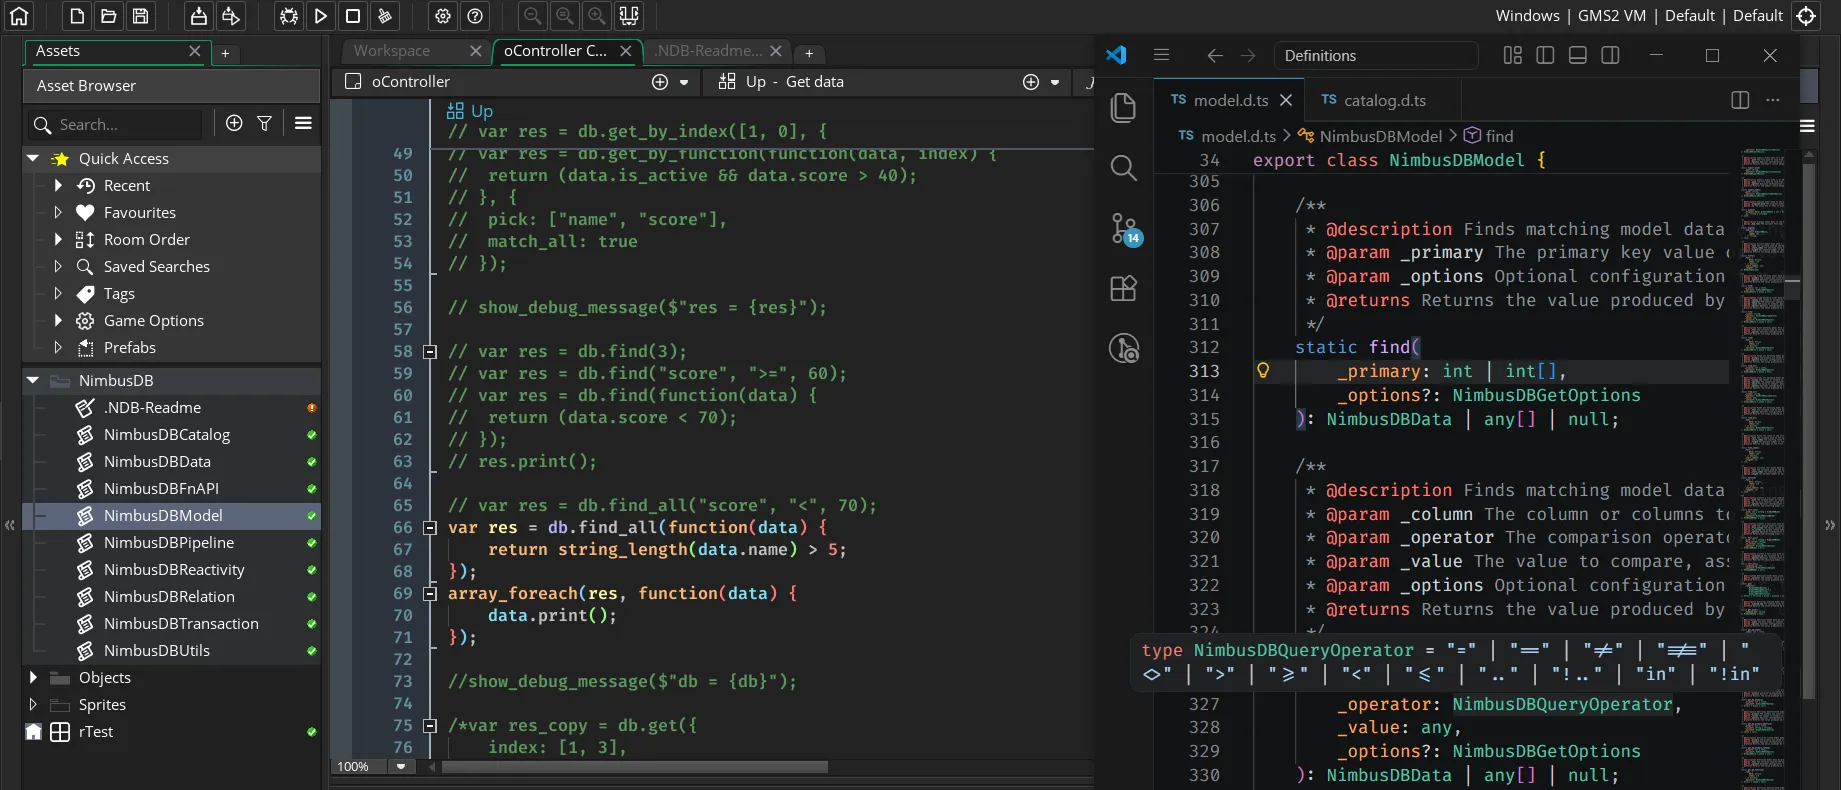Toggle the VS Code bottom panel

click(x=1578, y=55)
